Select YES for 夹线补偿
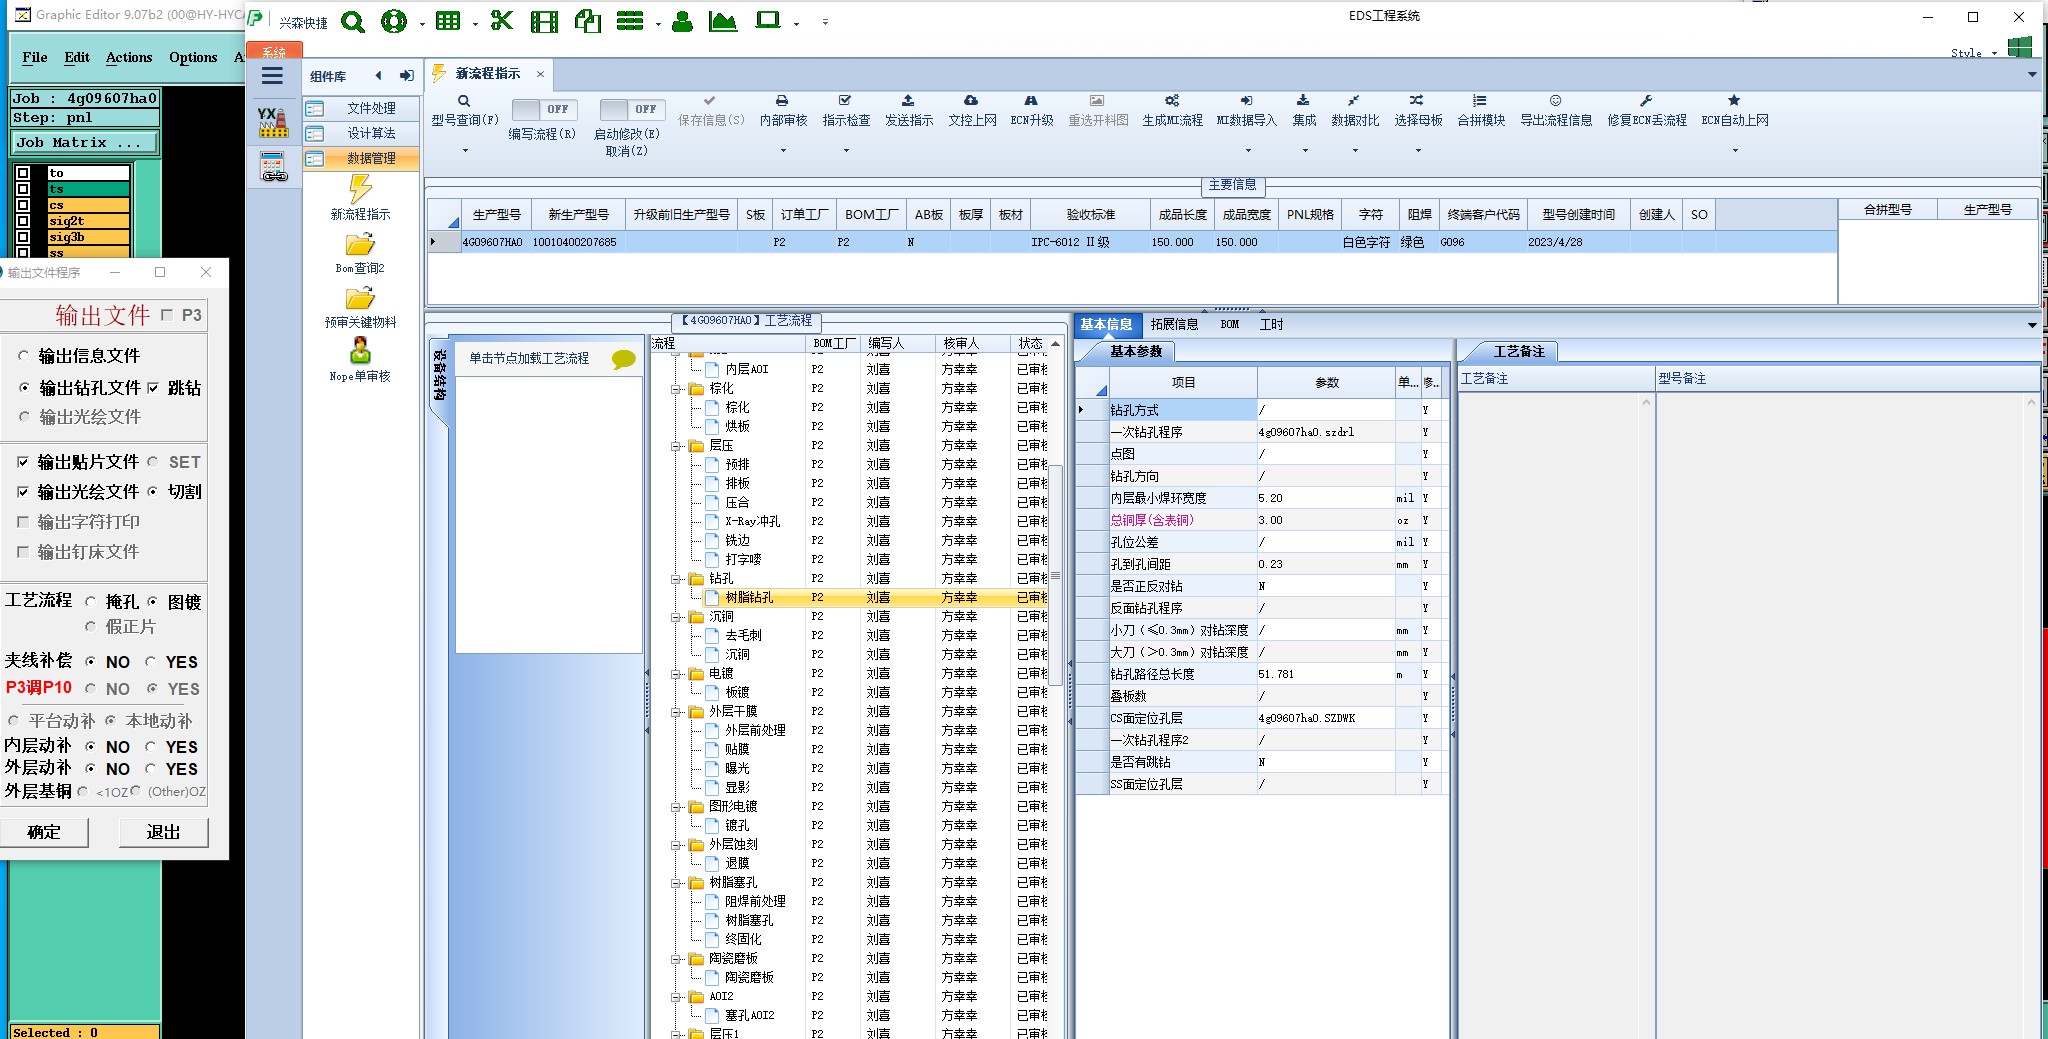 151,662
